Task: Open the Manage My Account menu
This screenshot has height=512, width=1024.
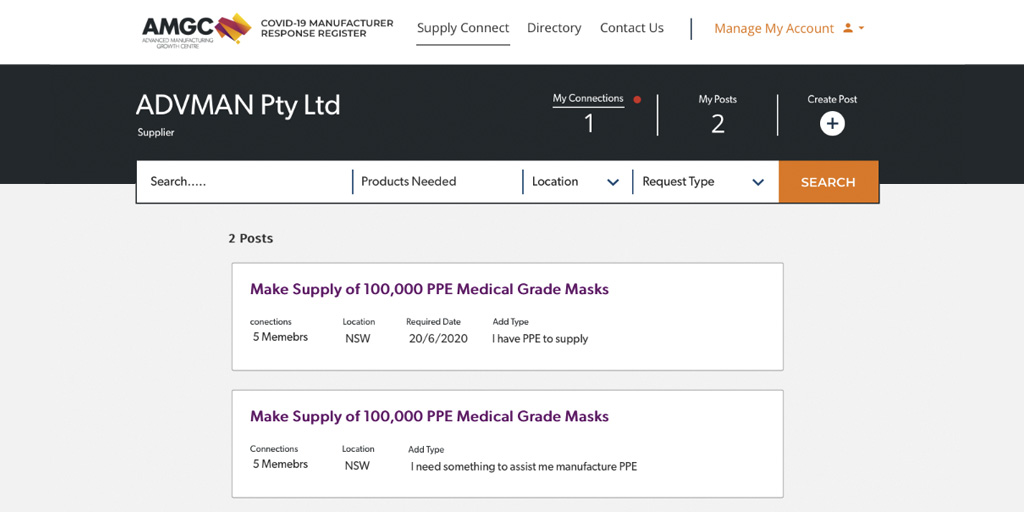Action: 774,28
